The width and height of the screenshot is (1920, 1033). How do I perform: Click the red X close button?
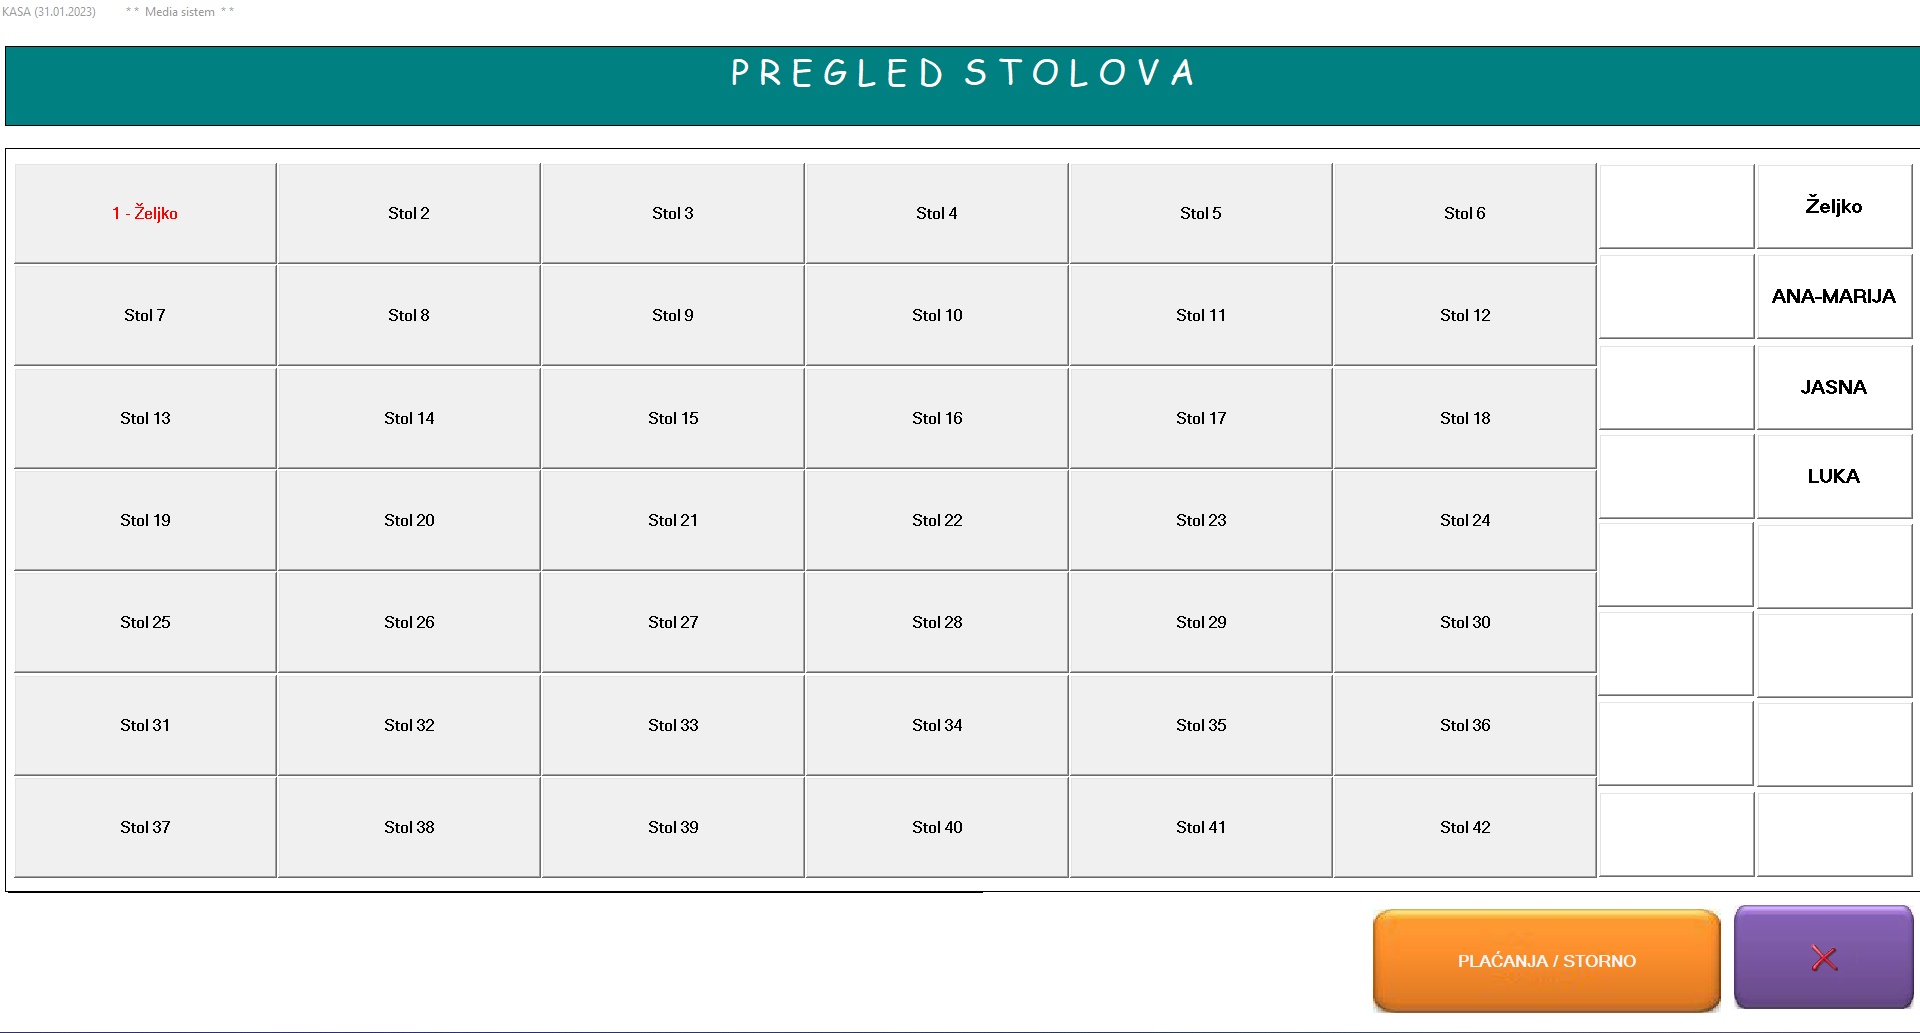pyautogui.click(x=1823, y=958)
